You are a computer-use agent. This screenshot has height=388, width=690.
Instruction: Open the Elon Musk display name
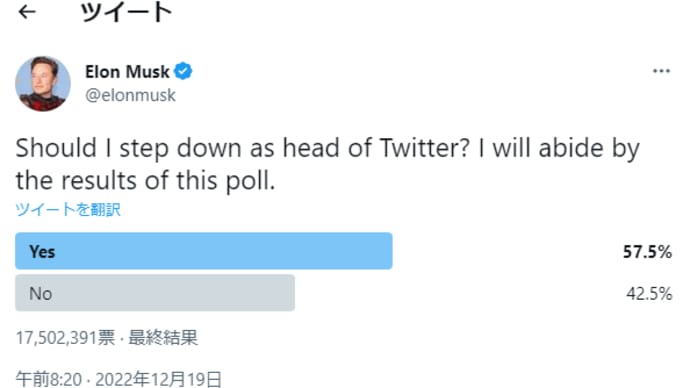click(127, 71)
